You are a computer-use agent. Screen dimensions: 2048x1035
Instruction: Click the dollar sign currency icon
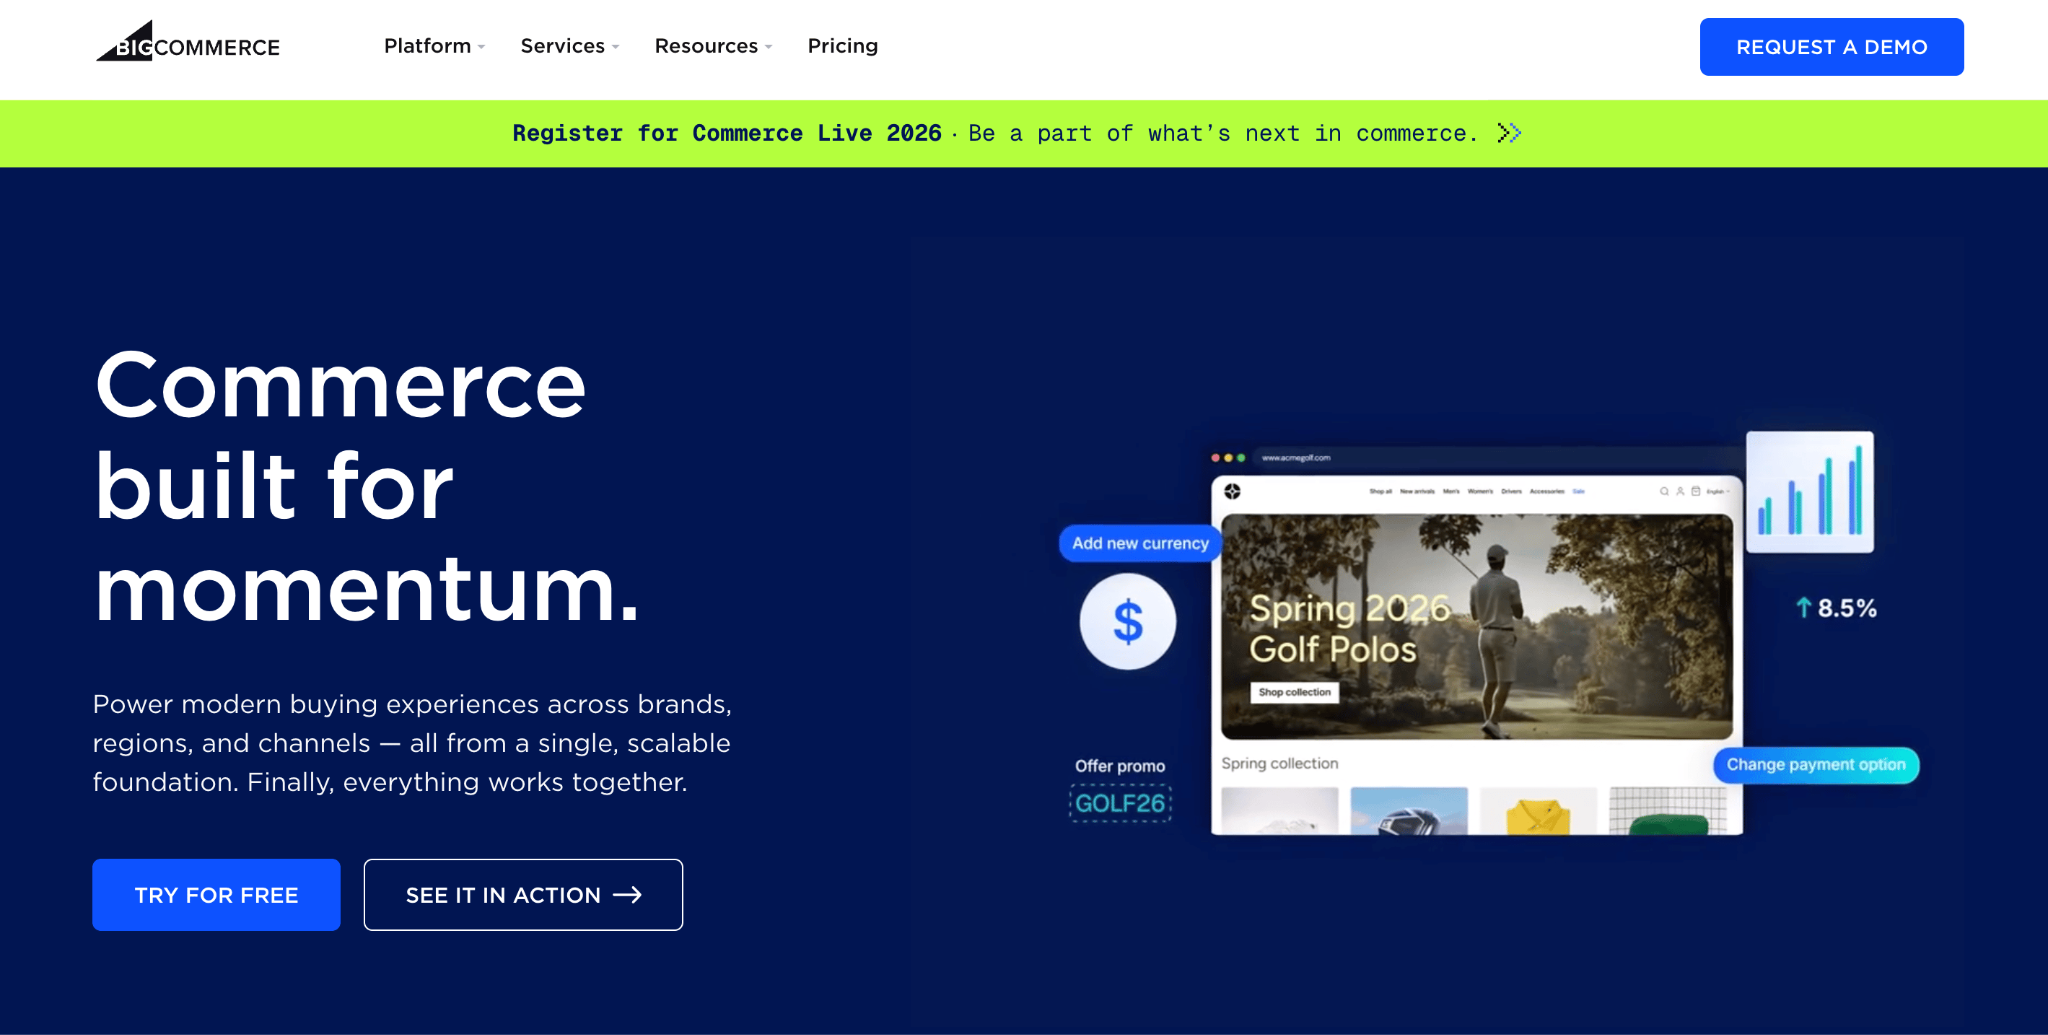click(x=1128, y=621)
